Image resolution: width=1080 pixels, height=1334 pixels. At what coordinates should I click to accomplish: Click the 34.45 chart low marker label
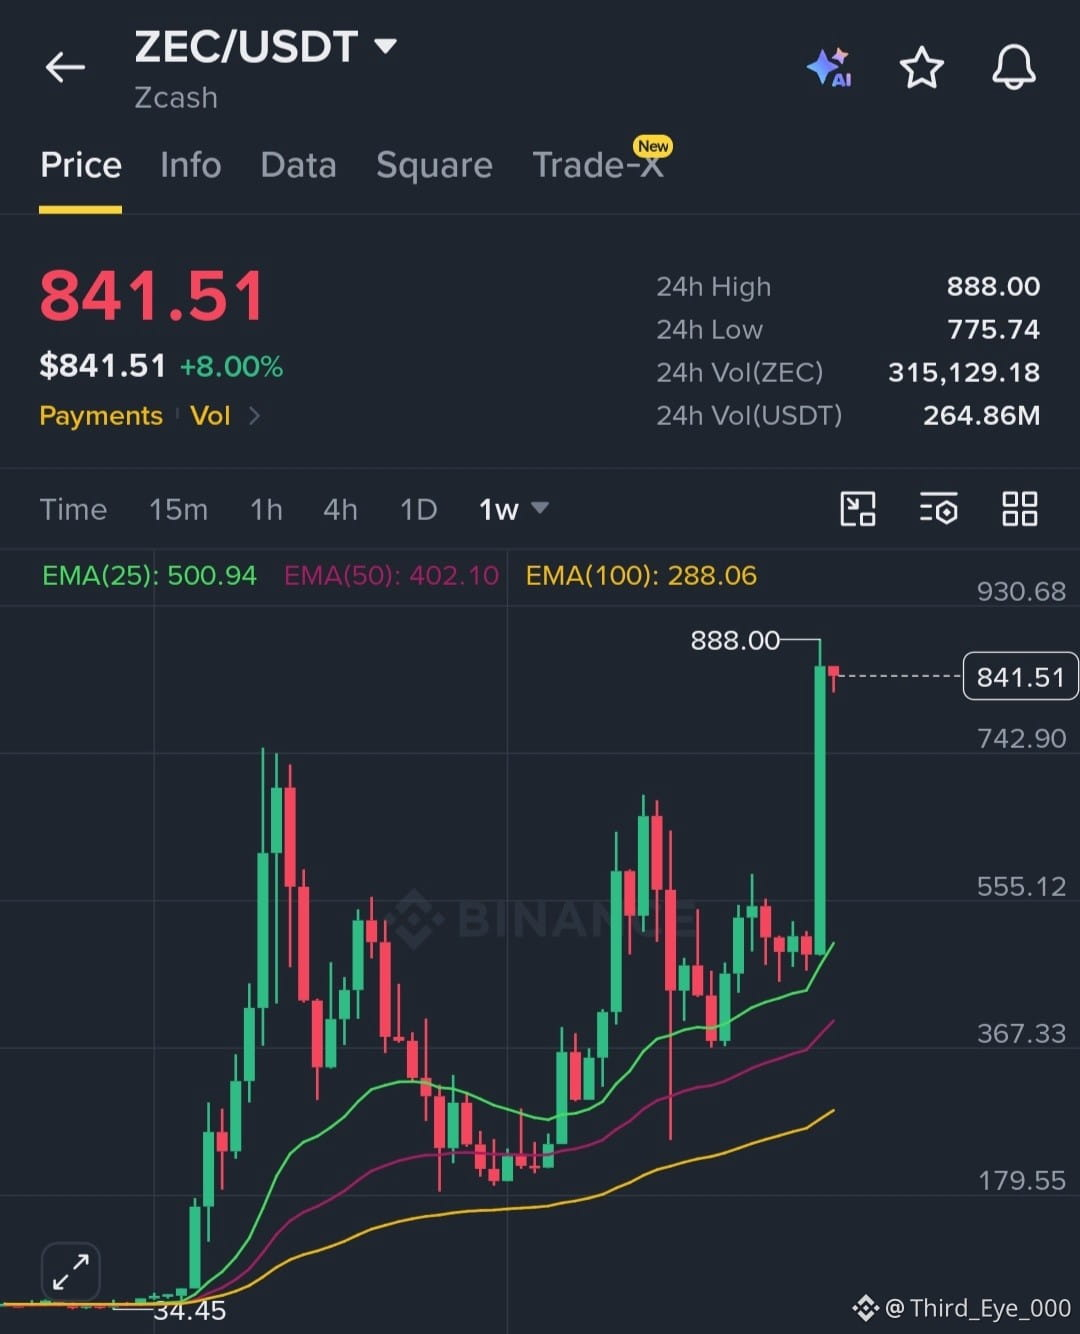pos(190,1310)
